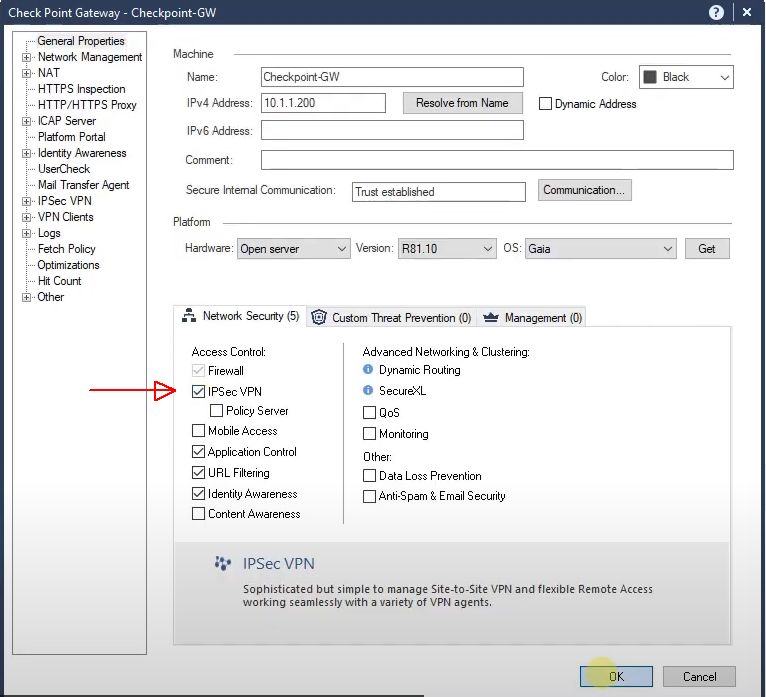Expand the Other tree node

26,297
